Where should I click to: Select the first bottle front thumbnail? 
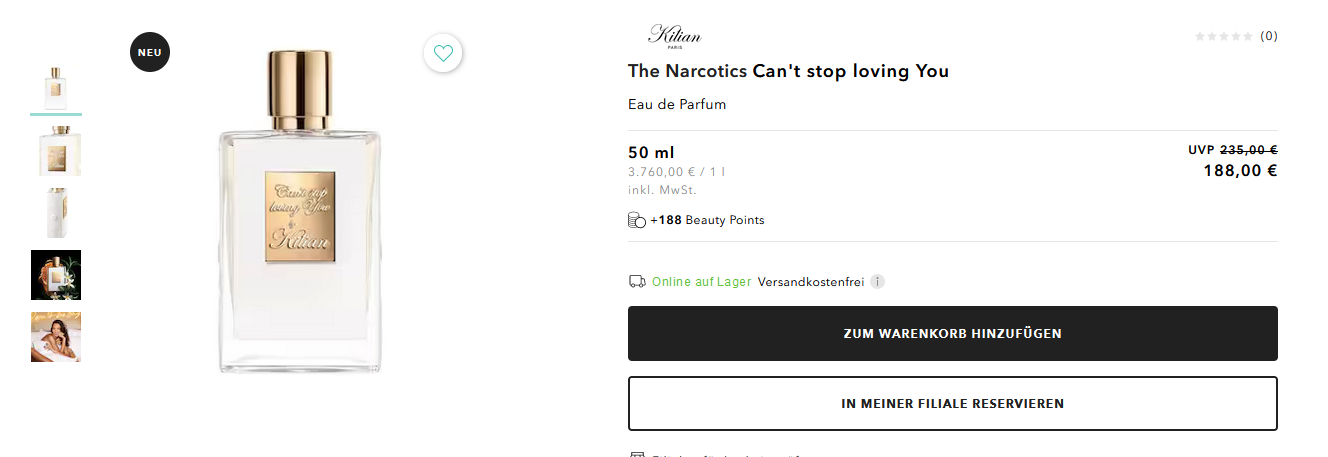click(56, 87)
